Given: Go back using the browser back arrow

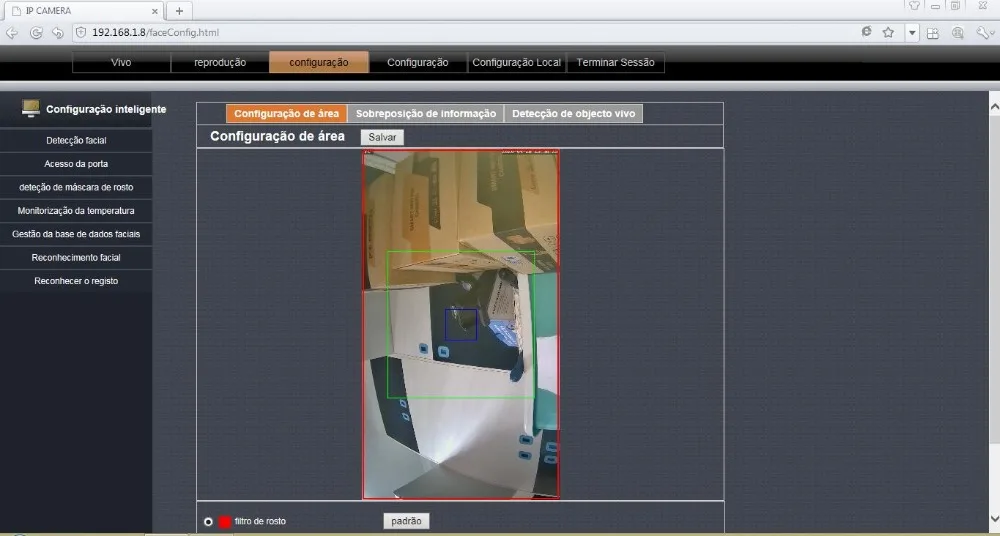Looking at the screenshot, I should 11,33.
